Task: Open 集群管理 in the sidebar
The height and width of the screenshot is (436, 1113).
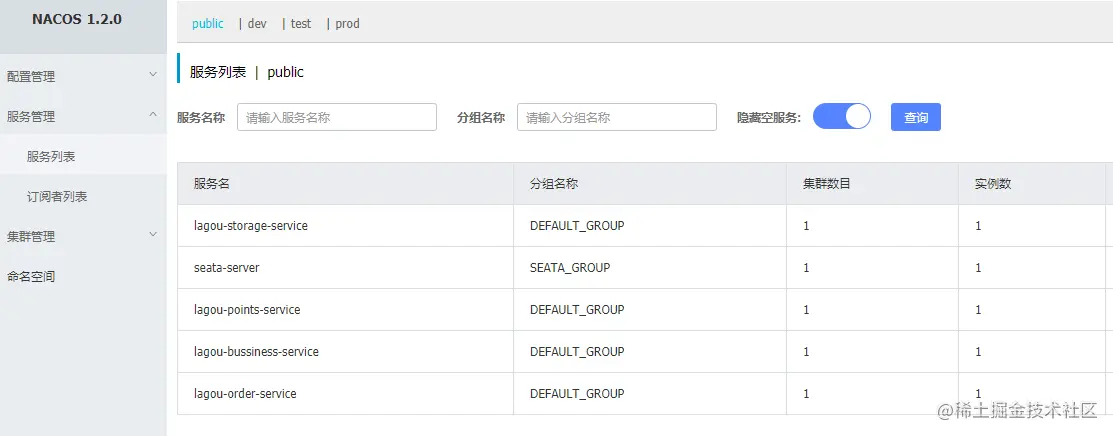Action: (x=31, y=237)
